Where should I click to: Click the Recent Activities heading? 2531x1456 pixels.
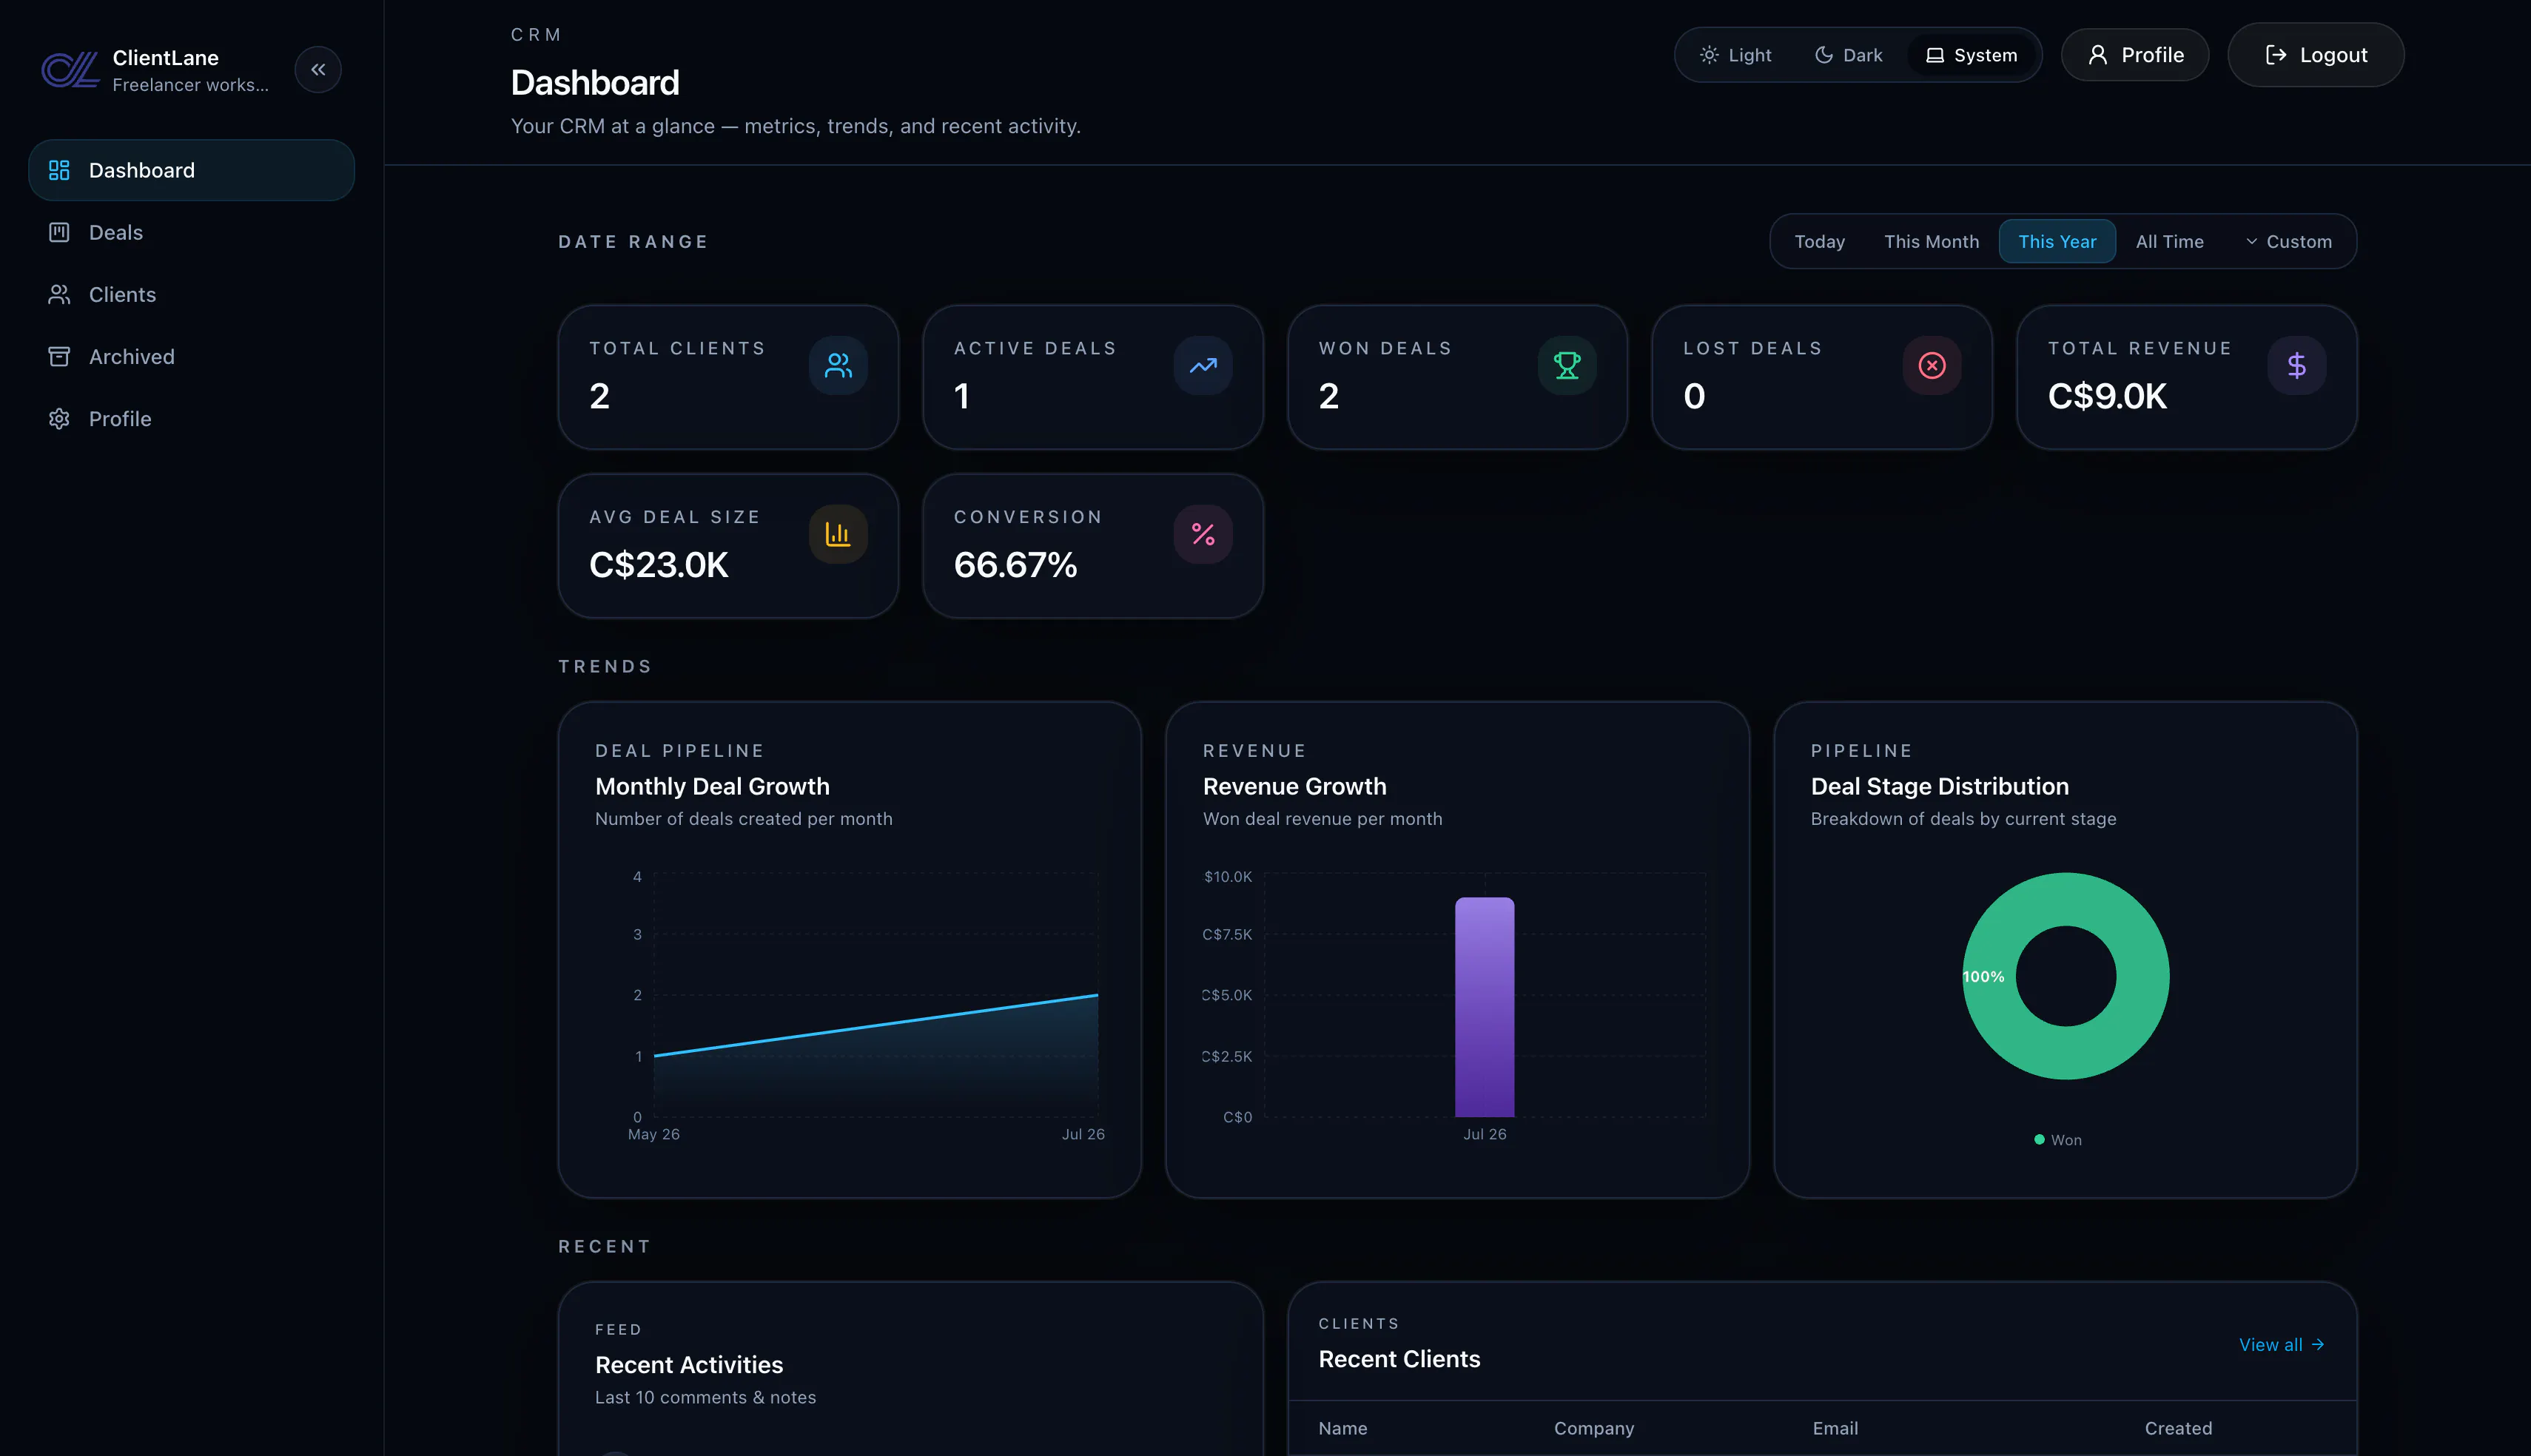point(689,1365)
